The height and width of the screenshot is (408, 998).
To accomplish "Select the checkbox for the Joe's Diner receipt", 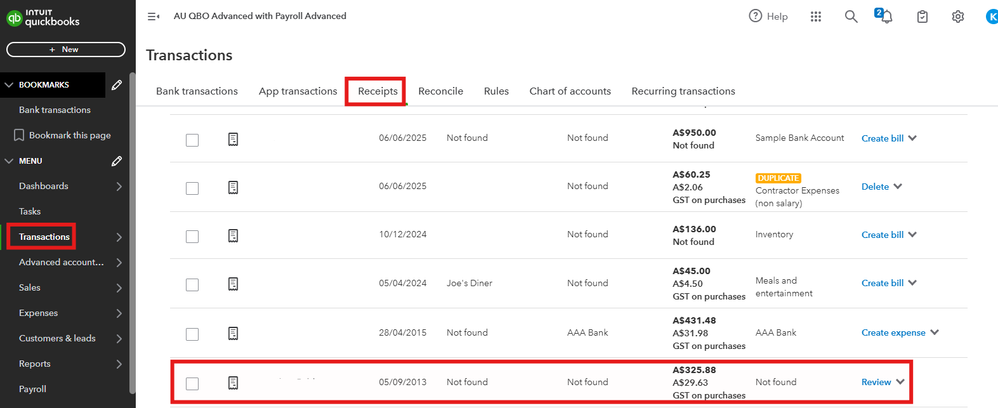I will pyautogui.click(x=192, y=284).
